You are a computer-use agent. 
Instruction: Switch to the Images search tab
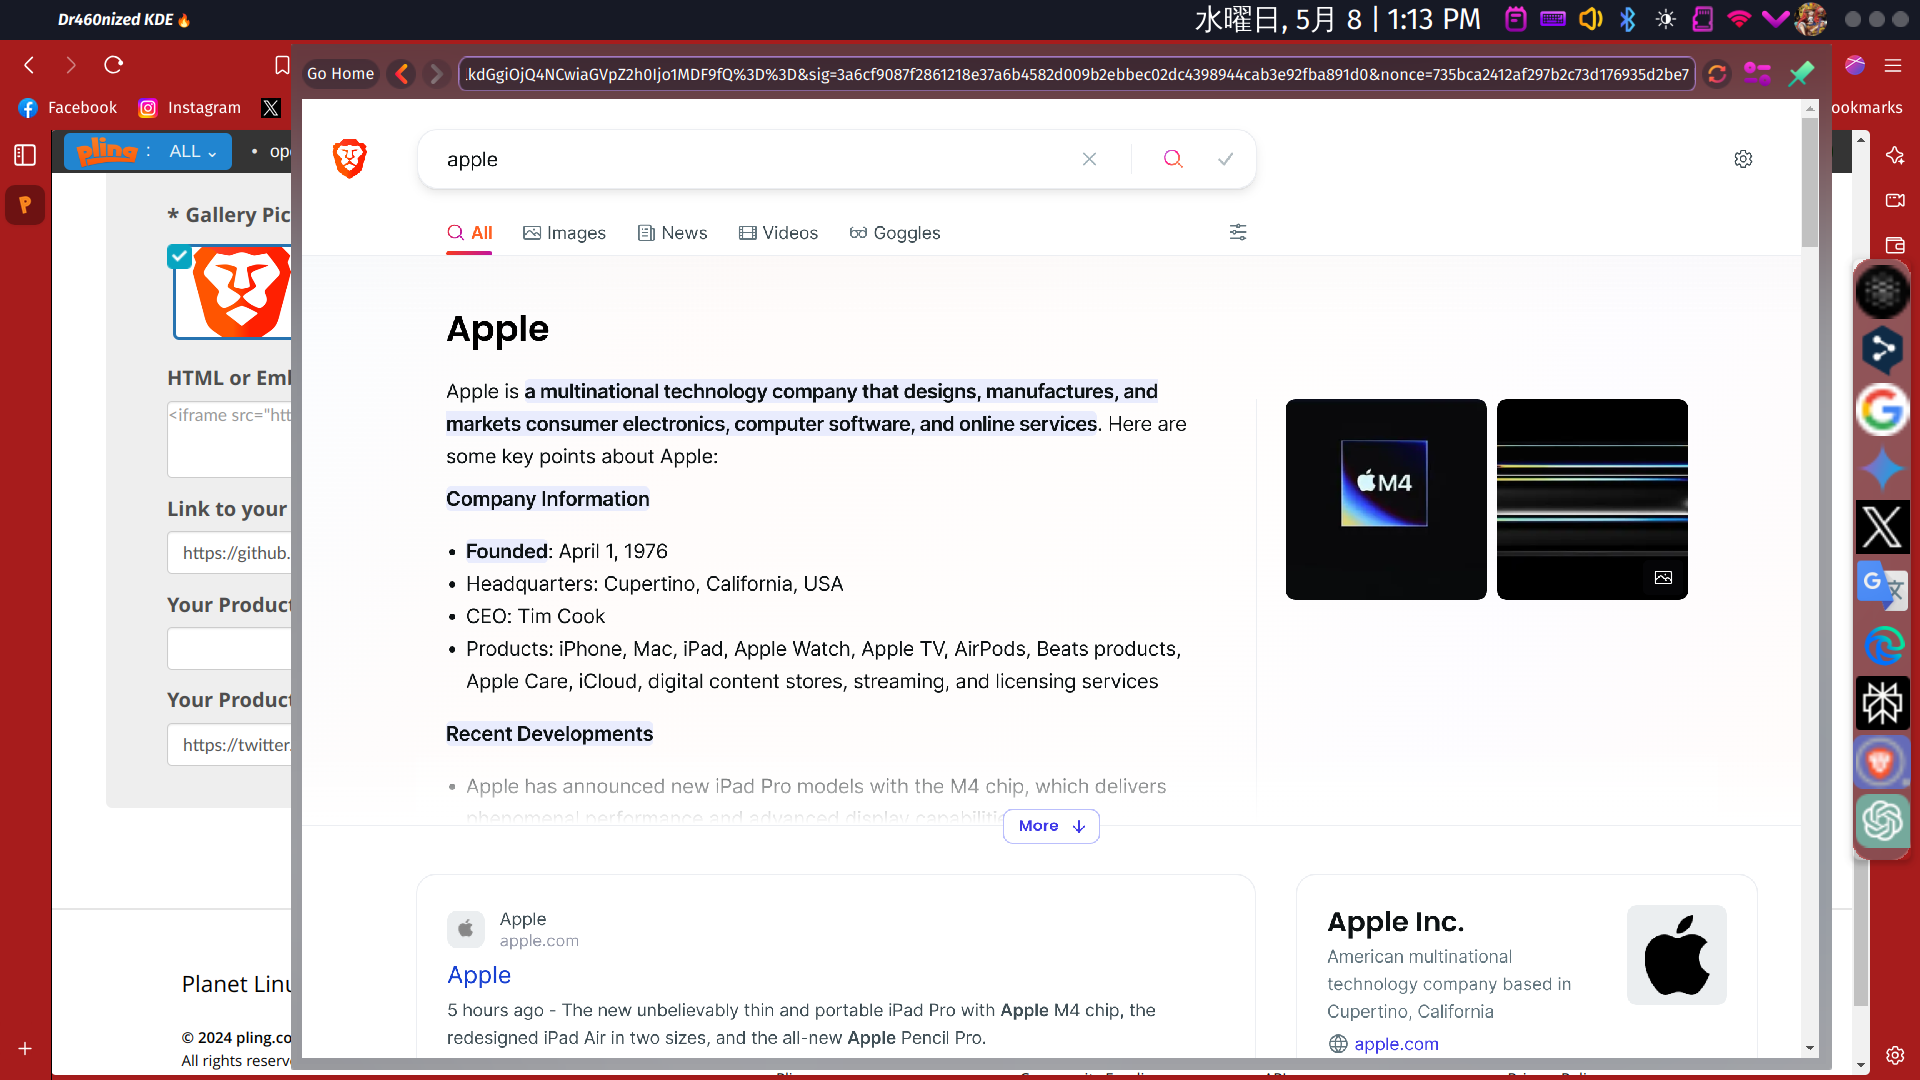coord(564,233)
